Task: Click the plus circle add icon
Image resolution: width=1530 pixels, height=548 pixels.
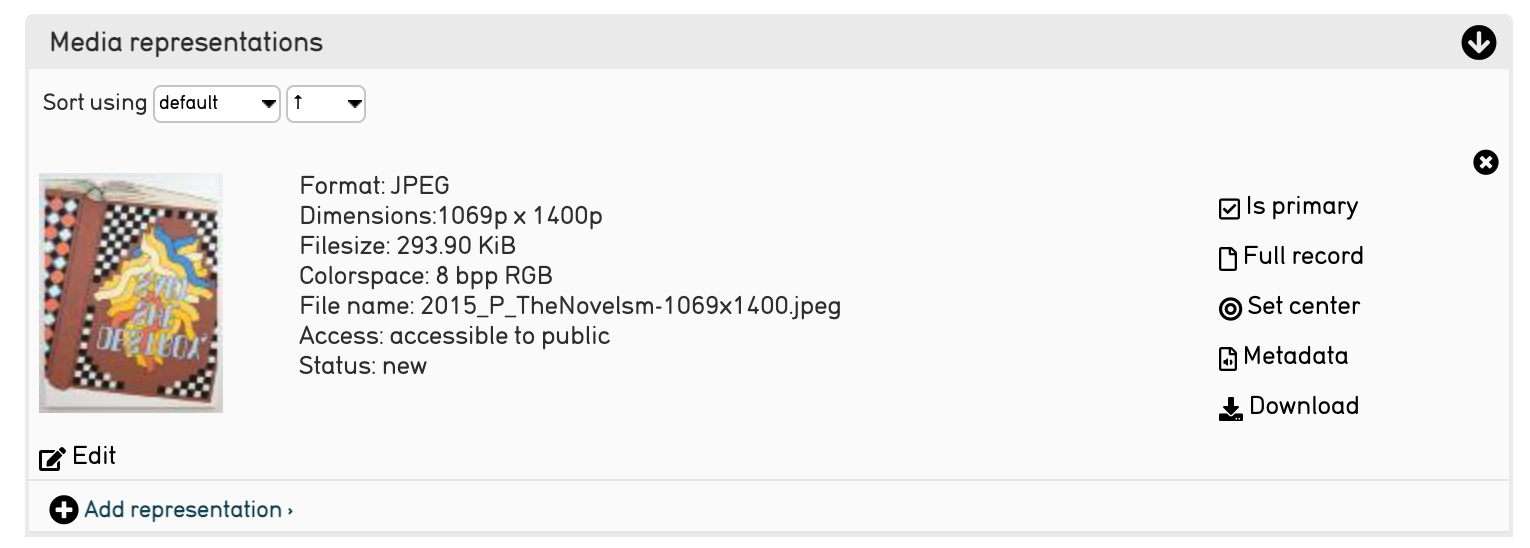Action: coord(63,511)
